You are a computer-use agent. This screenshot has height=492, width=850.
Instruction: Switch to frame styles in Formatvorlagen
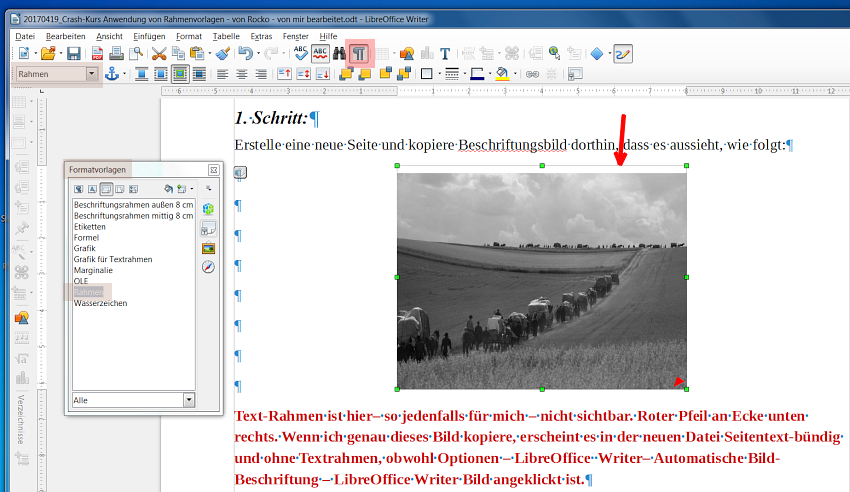point(106,188)
